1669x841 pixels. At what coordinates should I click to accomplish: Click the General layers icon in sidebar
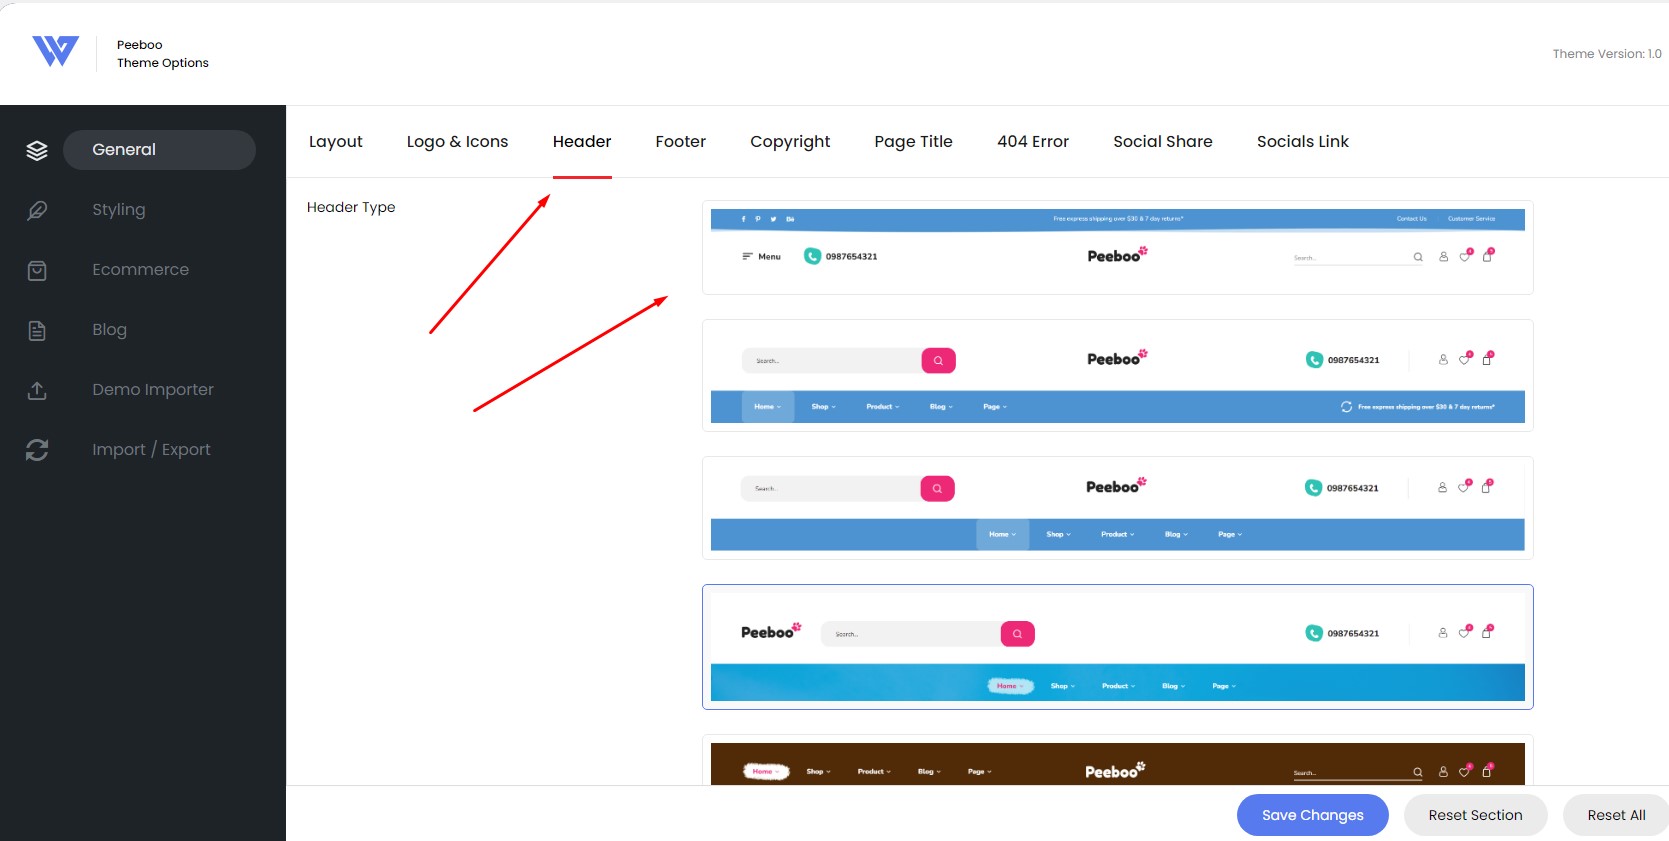click(37, 150)
